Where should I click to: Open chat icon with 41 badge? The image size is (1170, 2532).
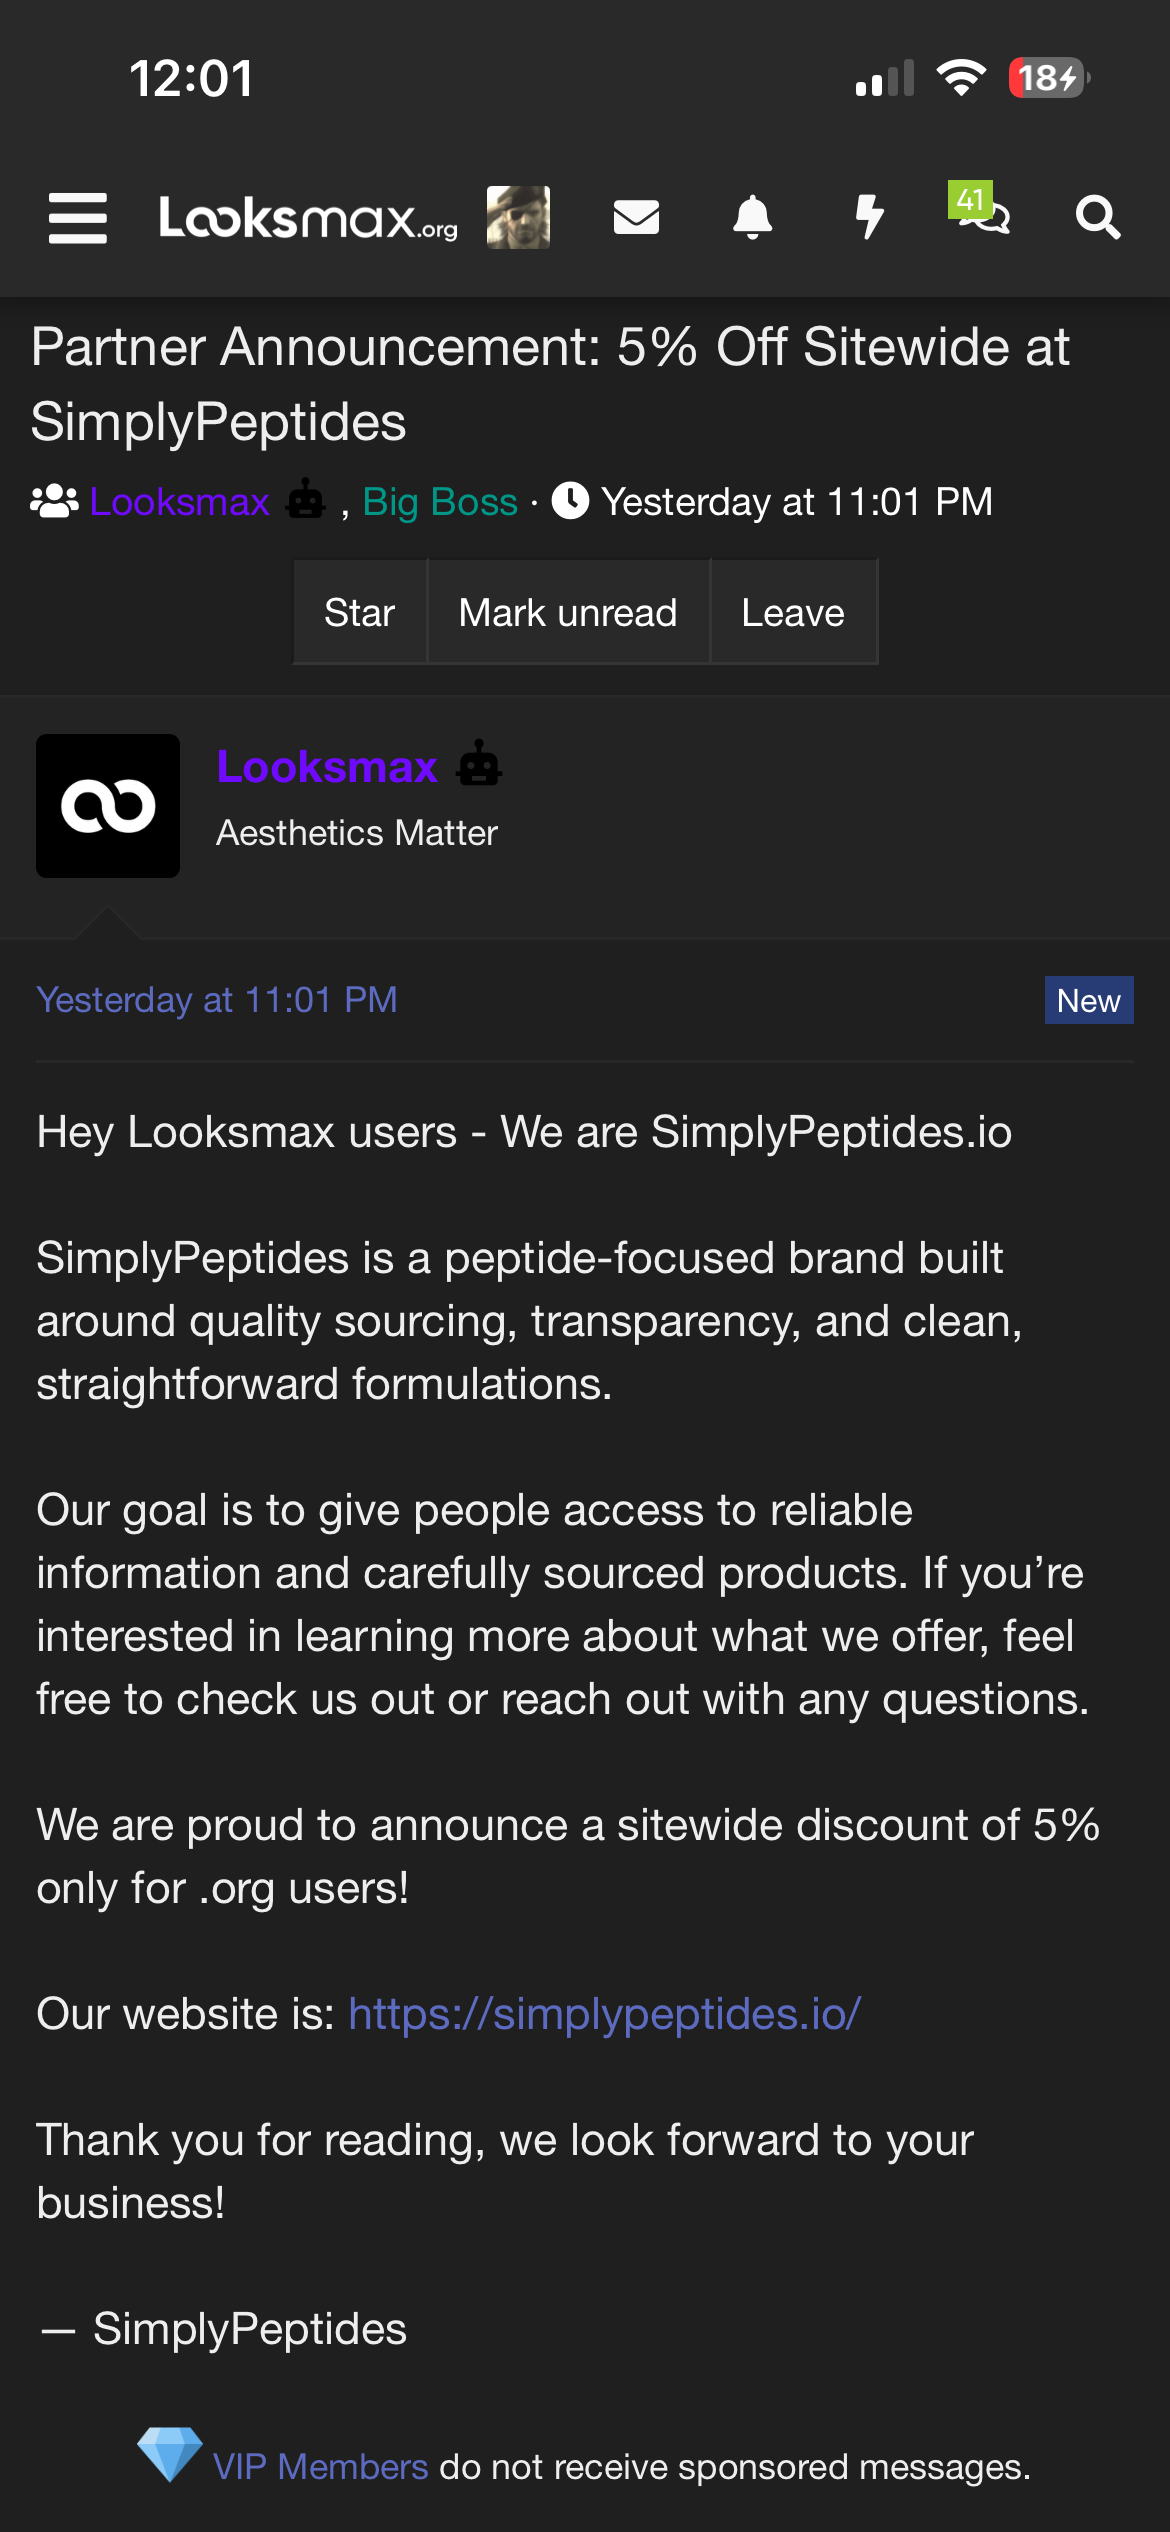point(981,208)
